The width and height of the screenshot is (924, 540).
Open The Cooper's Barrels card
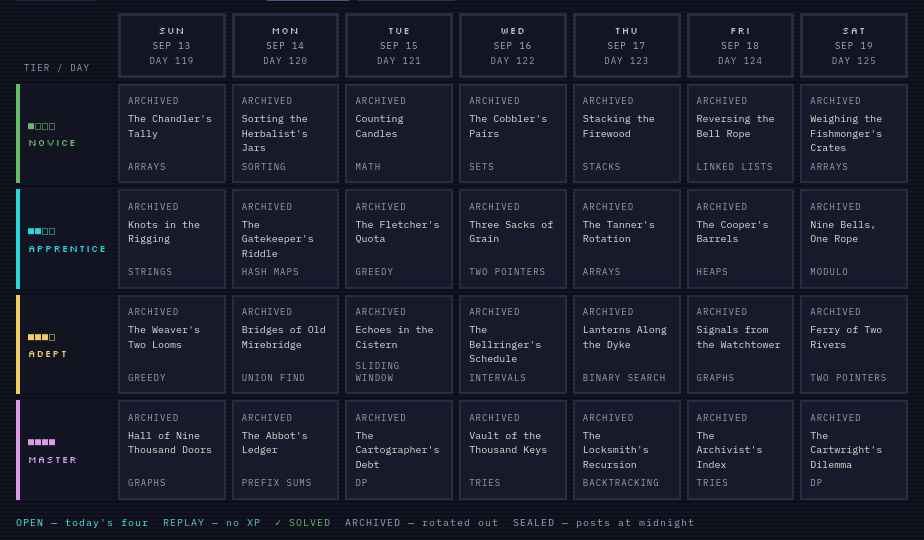(740, 239)
